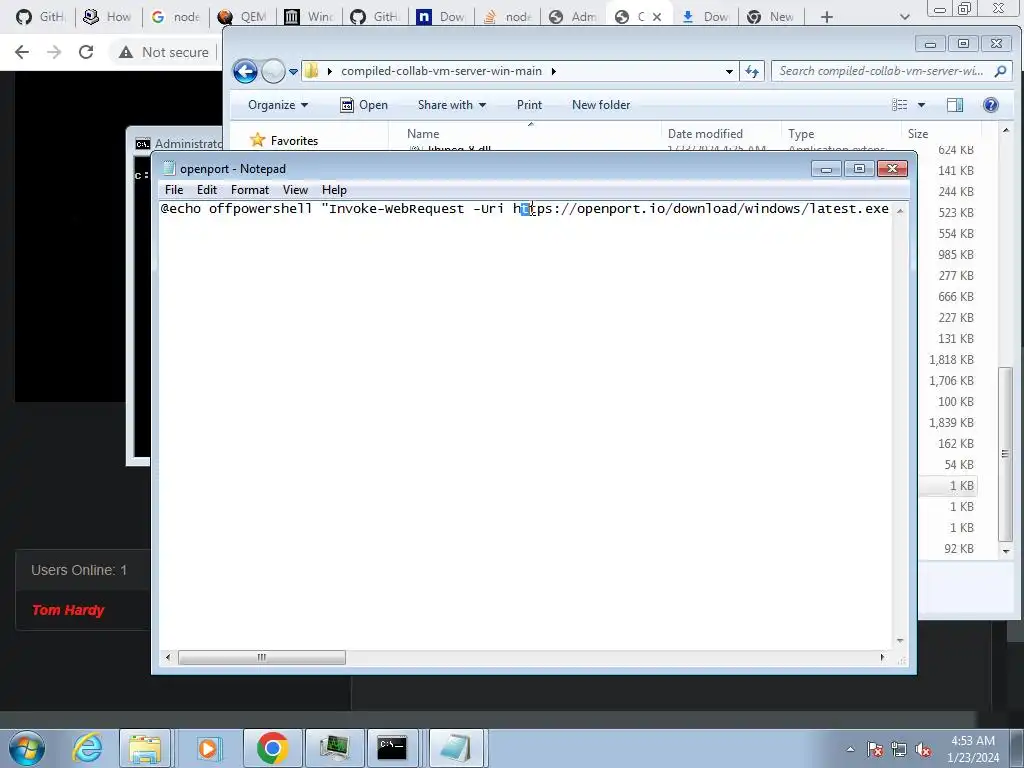Switch to the How browser tab
1024x768 pixels.
click(108, 17)
